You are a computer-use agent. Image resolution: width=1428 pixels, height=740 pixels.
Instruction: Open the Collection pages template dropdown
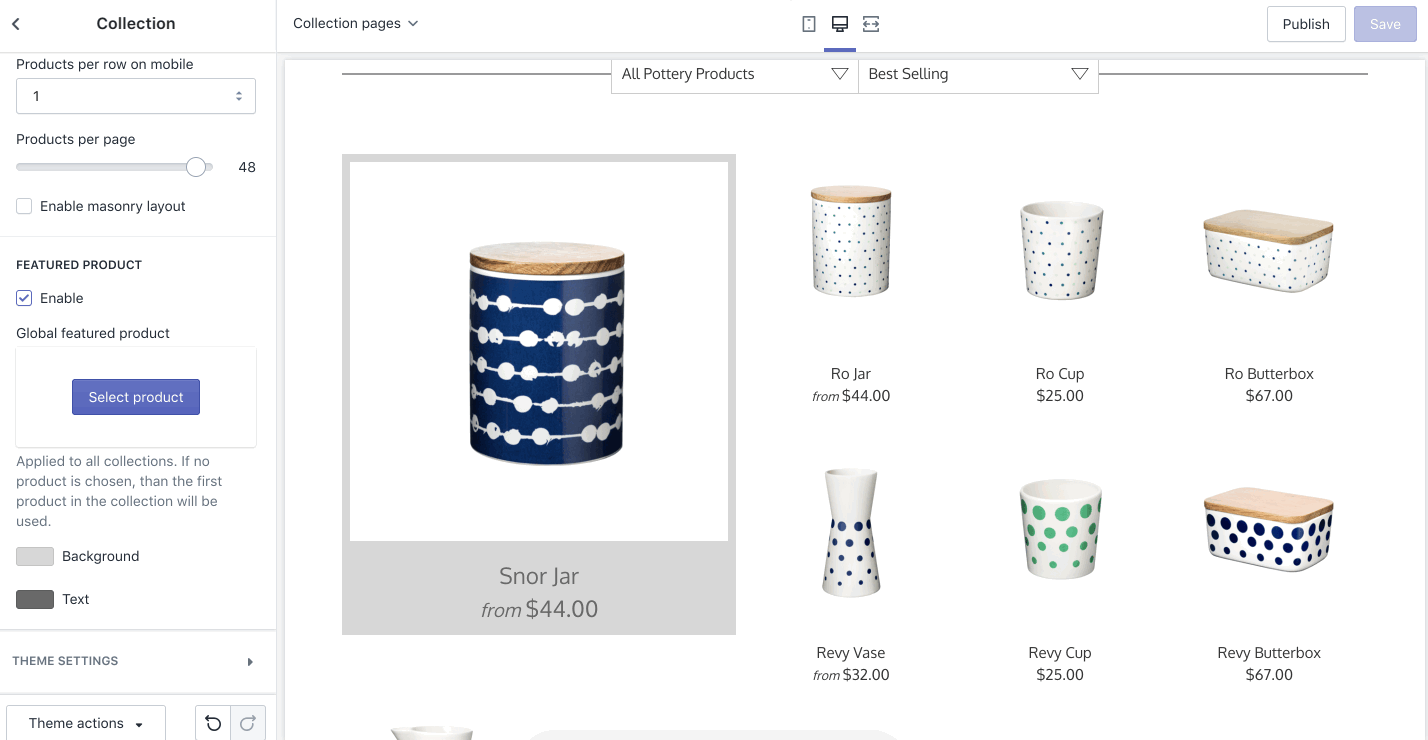point(355,23)
